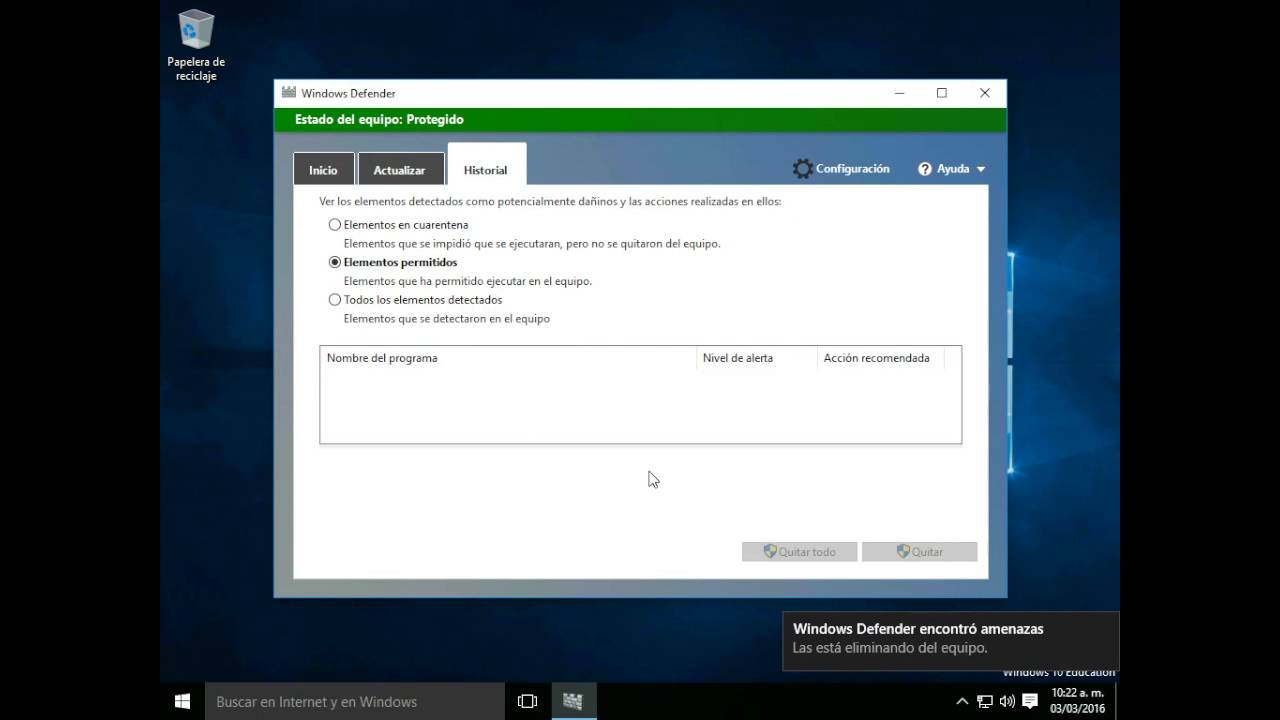
Task: Open the Configuración link
Action: 852,169
